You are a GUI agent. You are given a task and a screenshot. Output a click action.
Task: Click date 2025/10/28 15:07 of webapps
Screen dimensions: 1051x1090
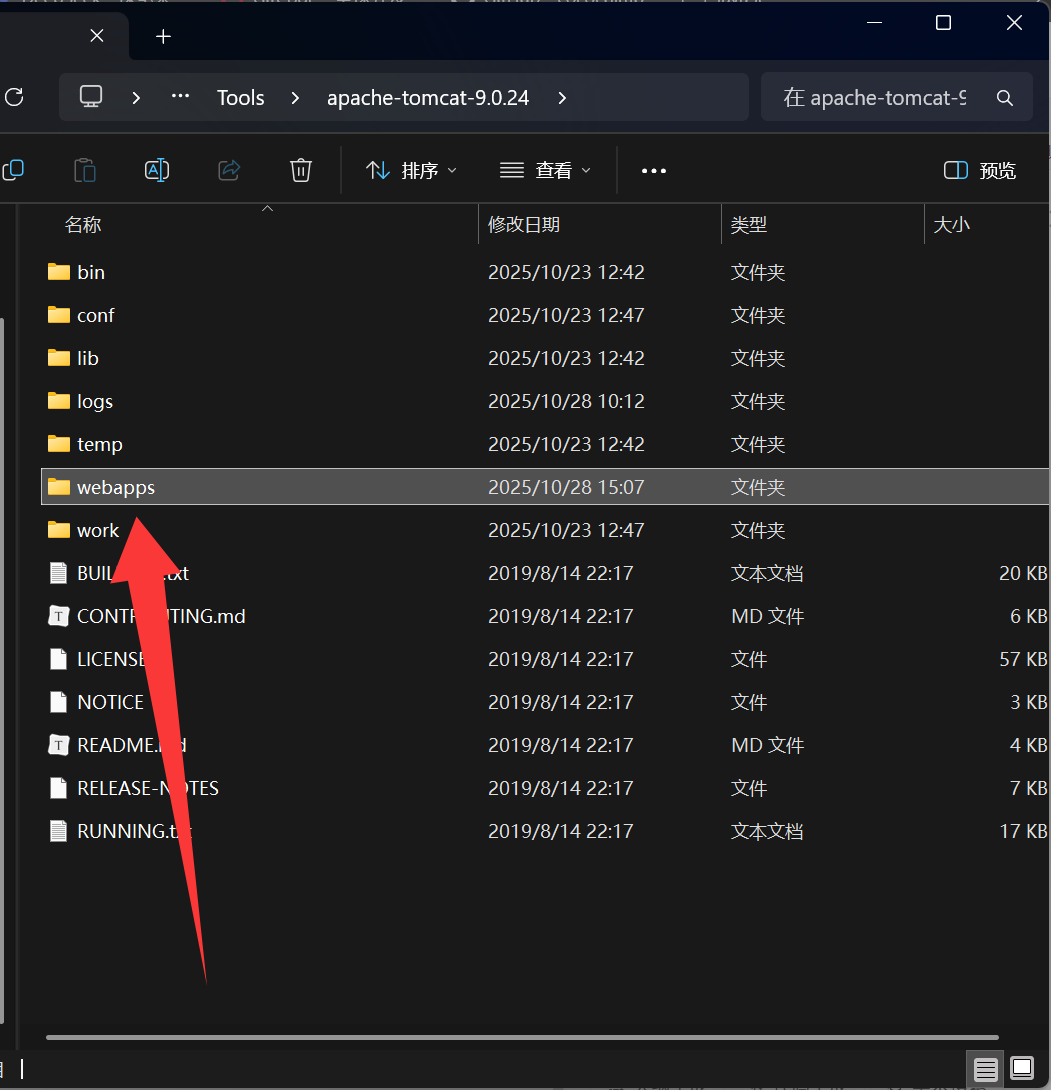coord(566,487)
